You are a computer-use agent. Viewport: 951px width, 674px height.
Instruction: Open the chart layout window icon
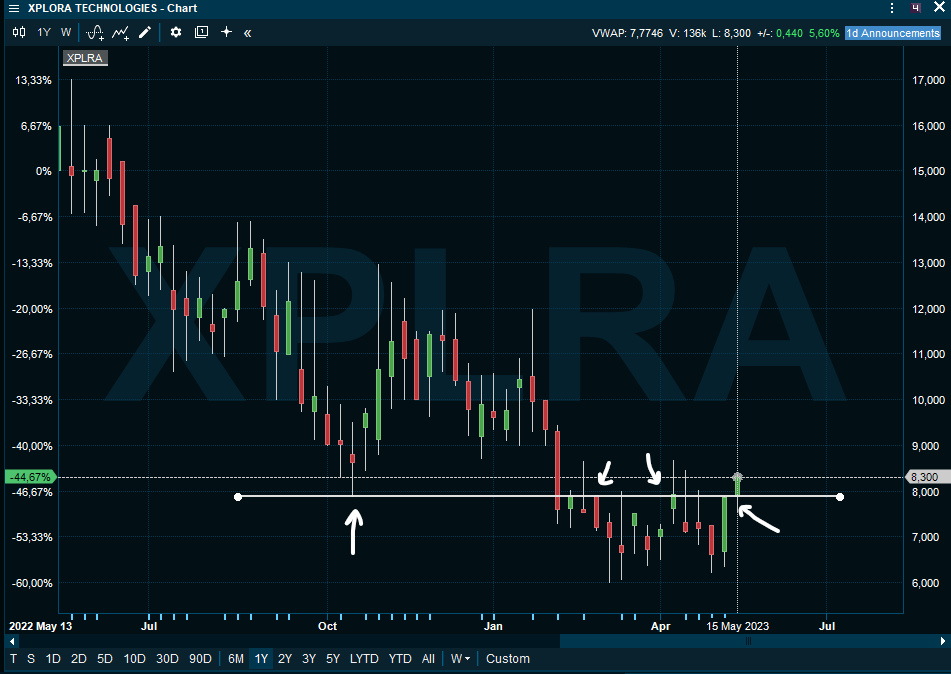point(201,32)
